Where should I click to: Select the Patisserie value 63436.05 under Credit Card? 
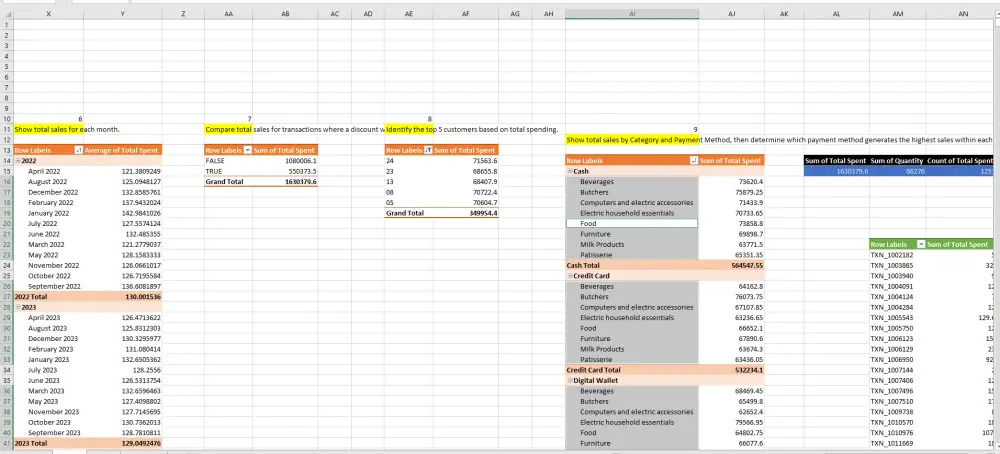732,359
